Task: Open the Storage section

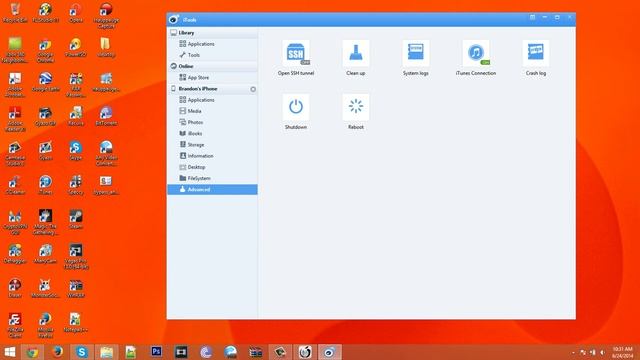Action: [212, 144]
